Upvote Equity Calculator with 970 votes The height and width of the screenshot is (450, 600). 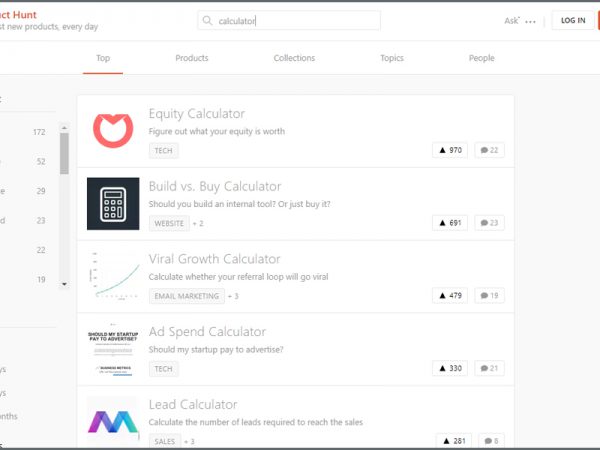point(450,150)
